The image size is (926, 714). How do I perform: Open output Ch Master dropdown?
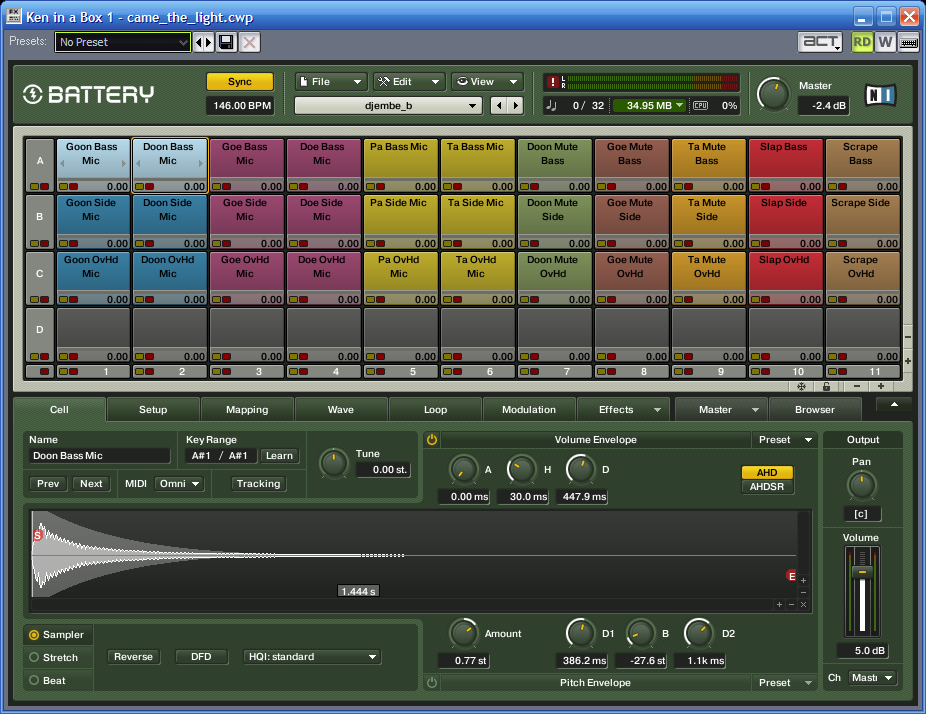(872, 677)
